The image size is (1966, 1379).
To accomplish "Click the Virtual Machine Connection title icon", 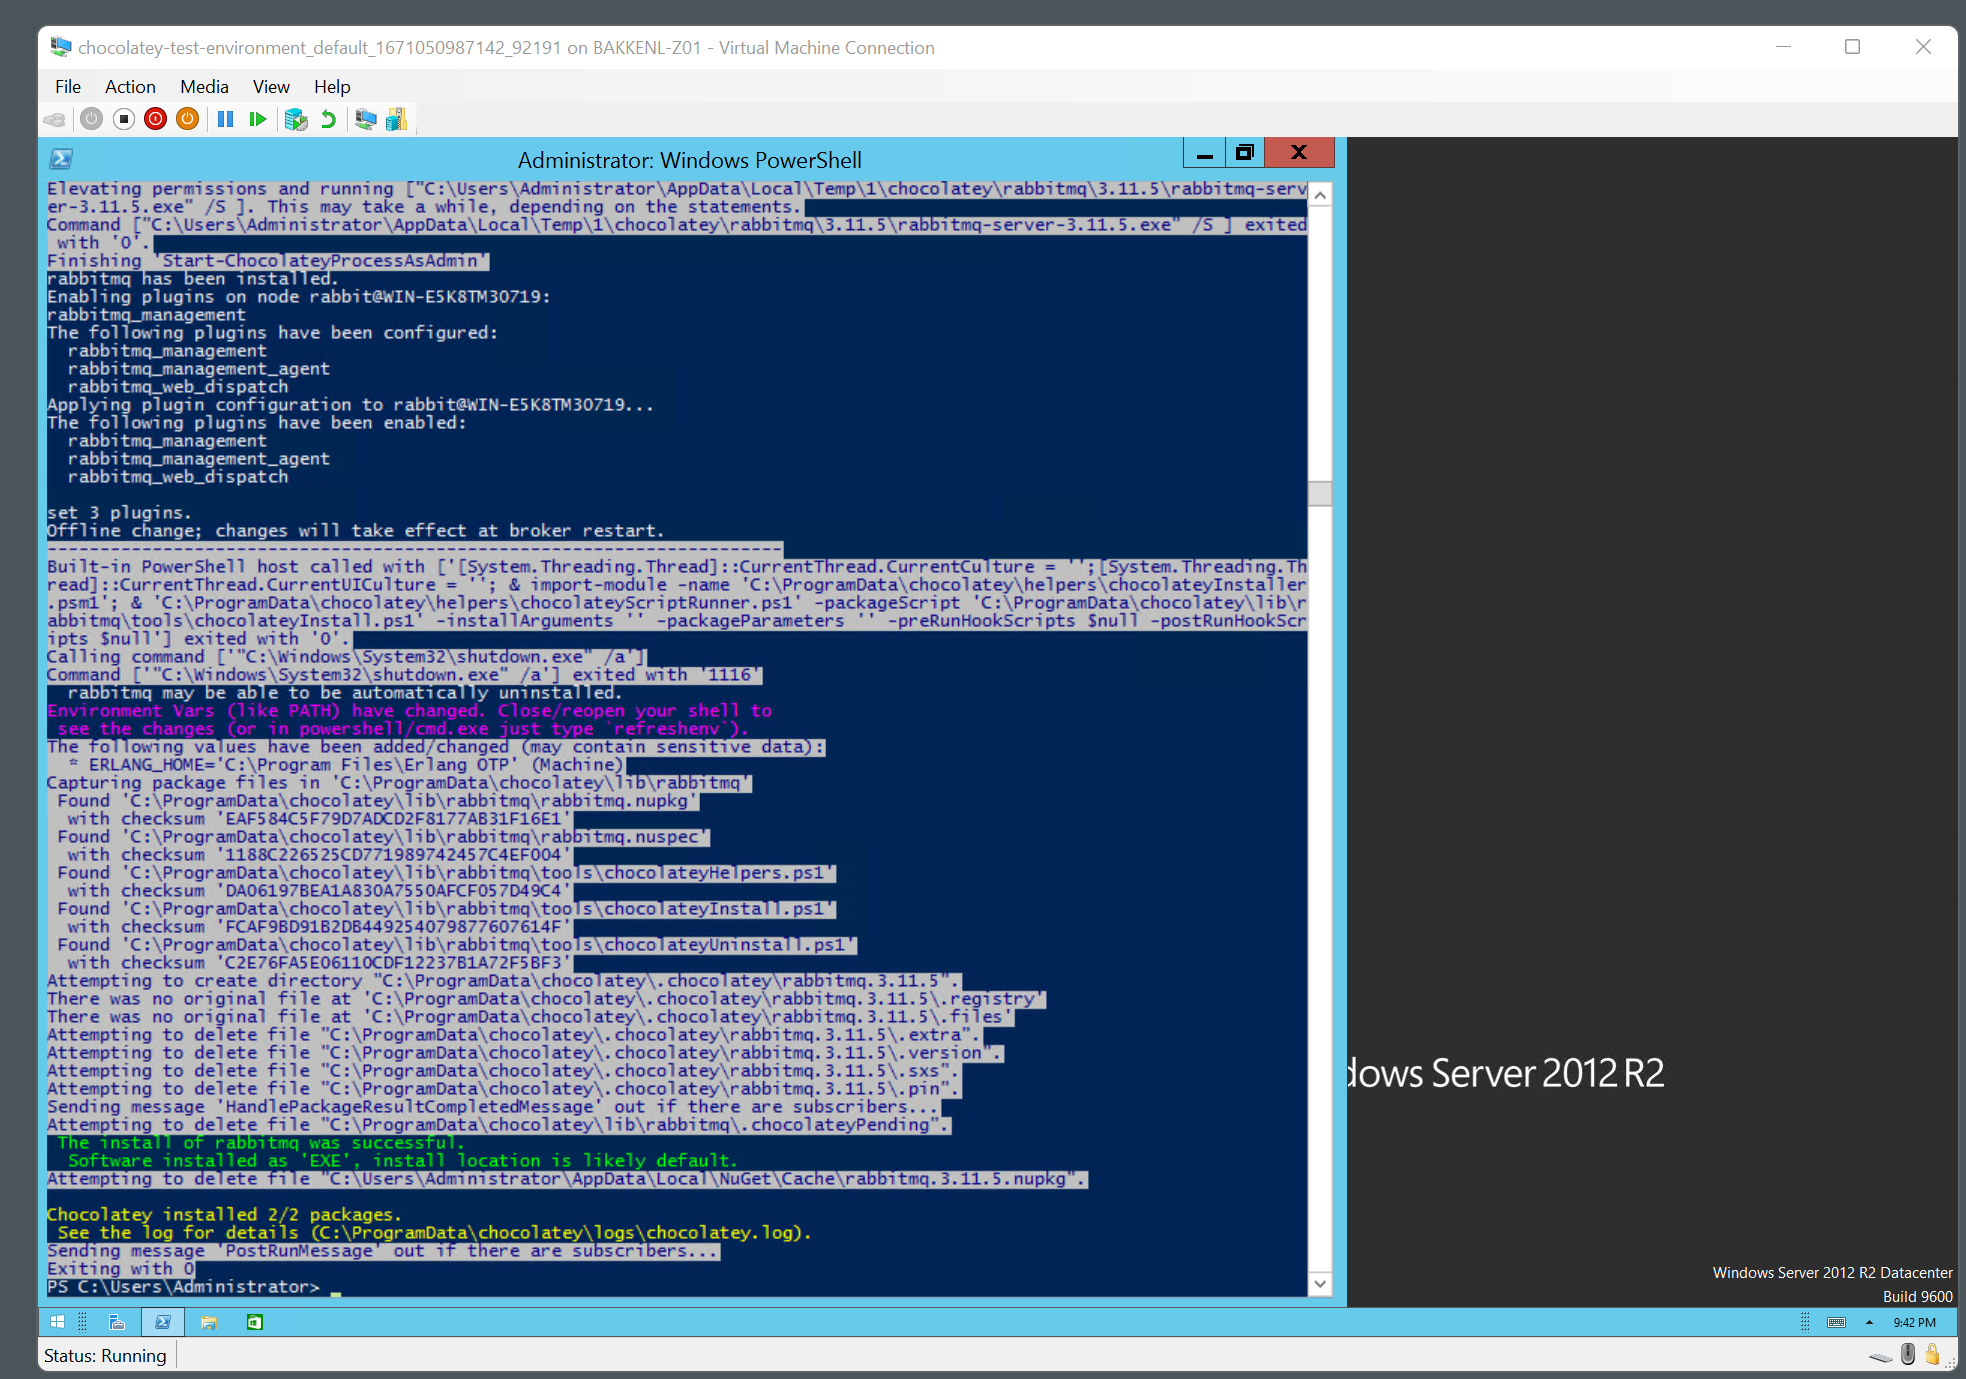I will tap(61, 47).
